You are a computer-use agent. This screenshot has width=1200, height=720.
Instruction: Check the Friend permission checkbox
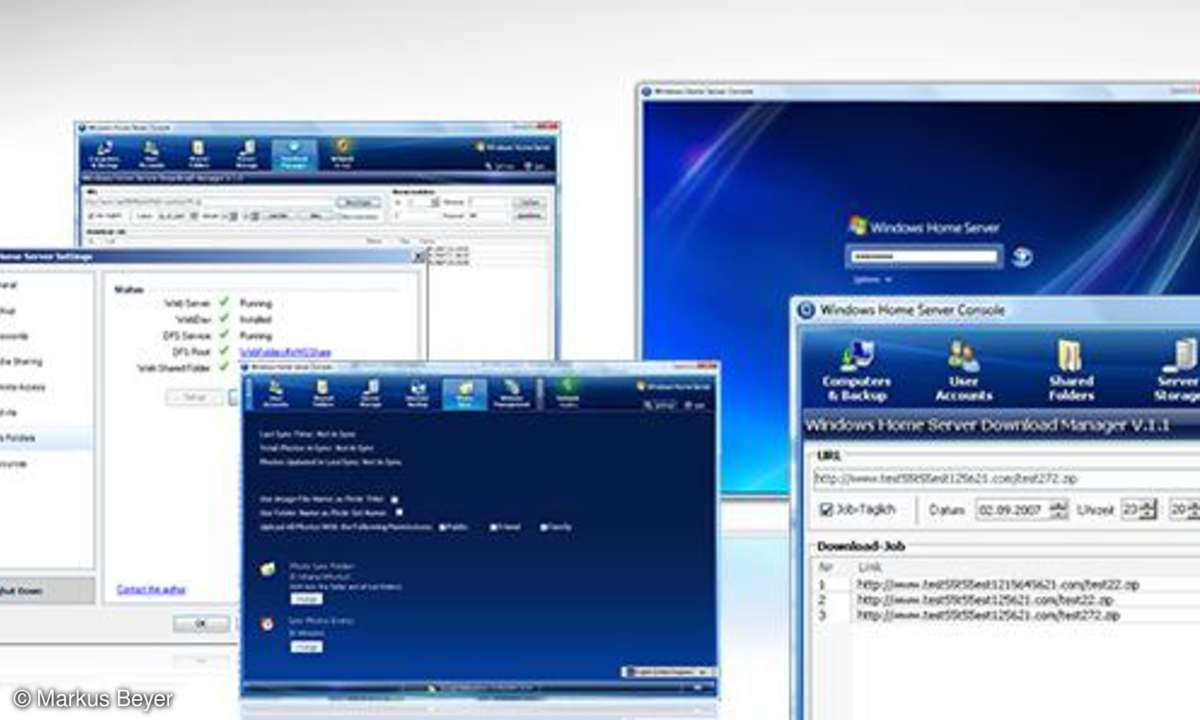pyautogui.click(x=494, y=526)
